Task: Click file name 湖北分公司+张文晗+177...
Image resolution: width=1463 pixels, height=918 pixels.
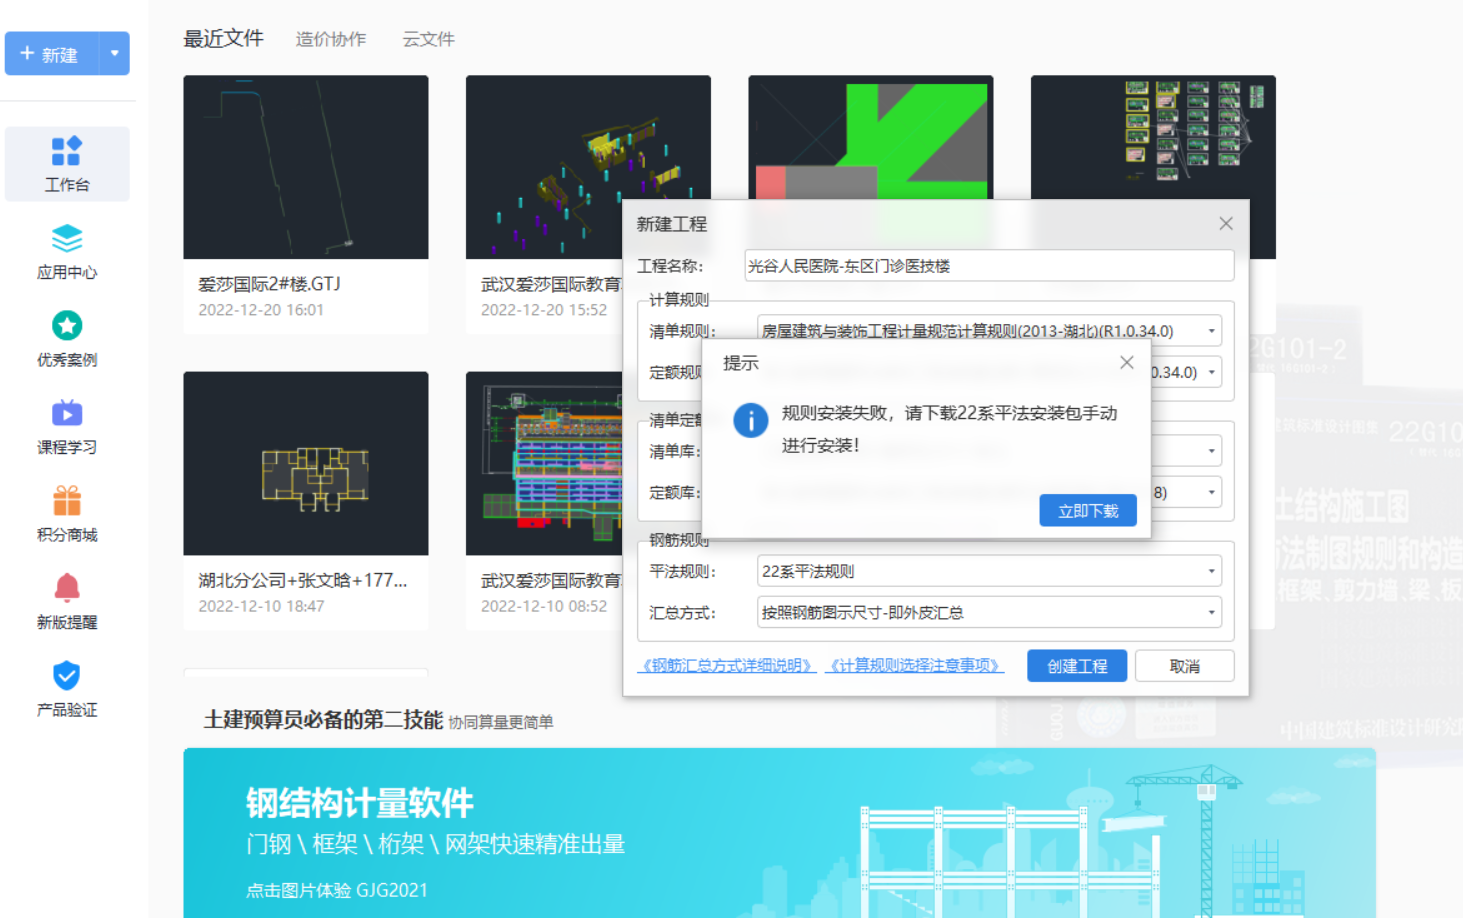Action: click(302, 580)
